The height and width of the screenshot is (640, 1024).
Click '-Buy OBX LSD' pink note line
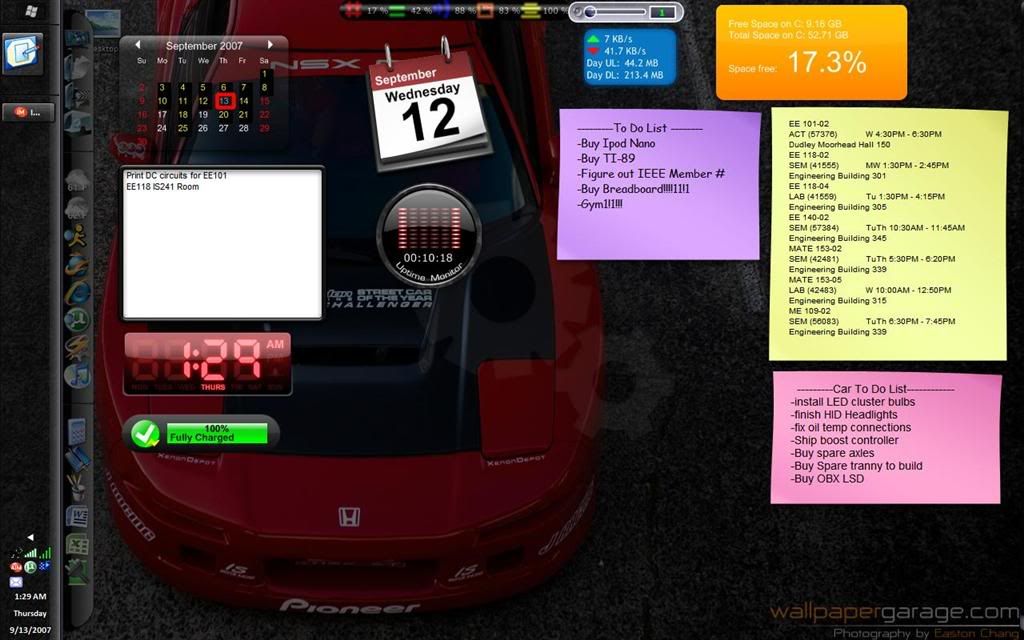pos(827,479)
